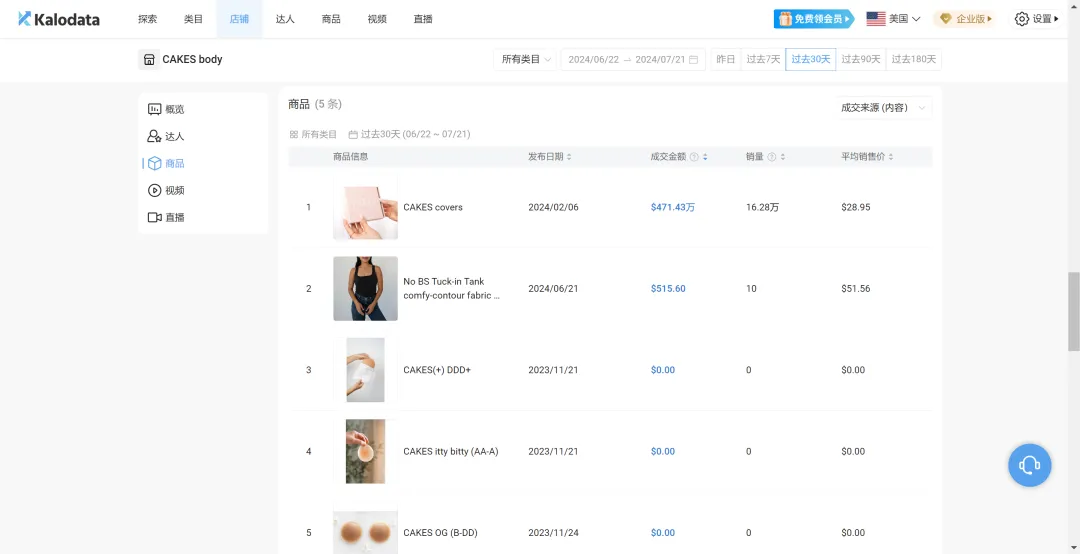
Task: Click the calendar icon in date range
Action: coord(694,60)
